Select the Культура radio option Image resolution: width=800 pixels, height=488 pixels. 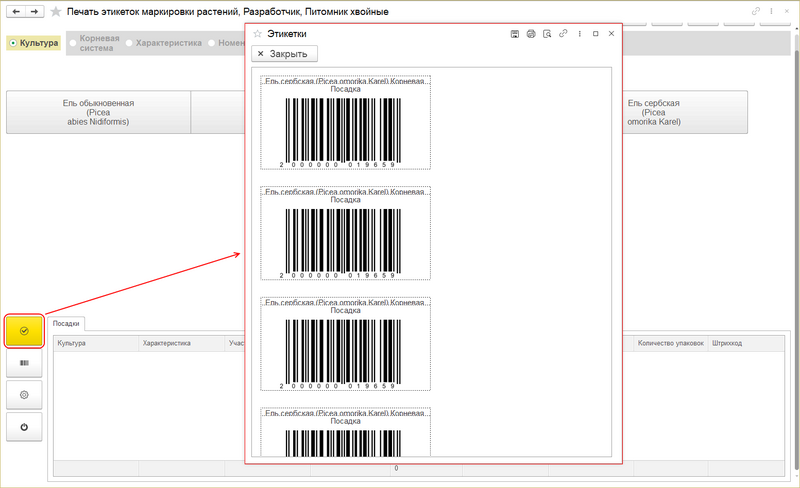[33, 43]
